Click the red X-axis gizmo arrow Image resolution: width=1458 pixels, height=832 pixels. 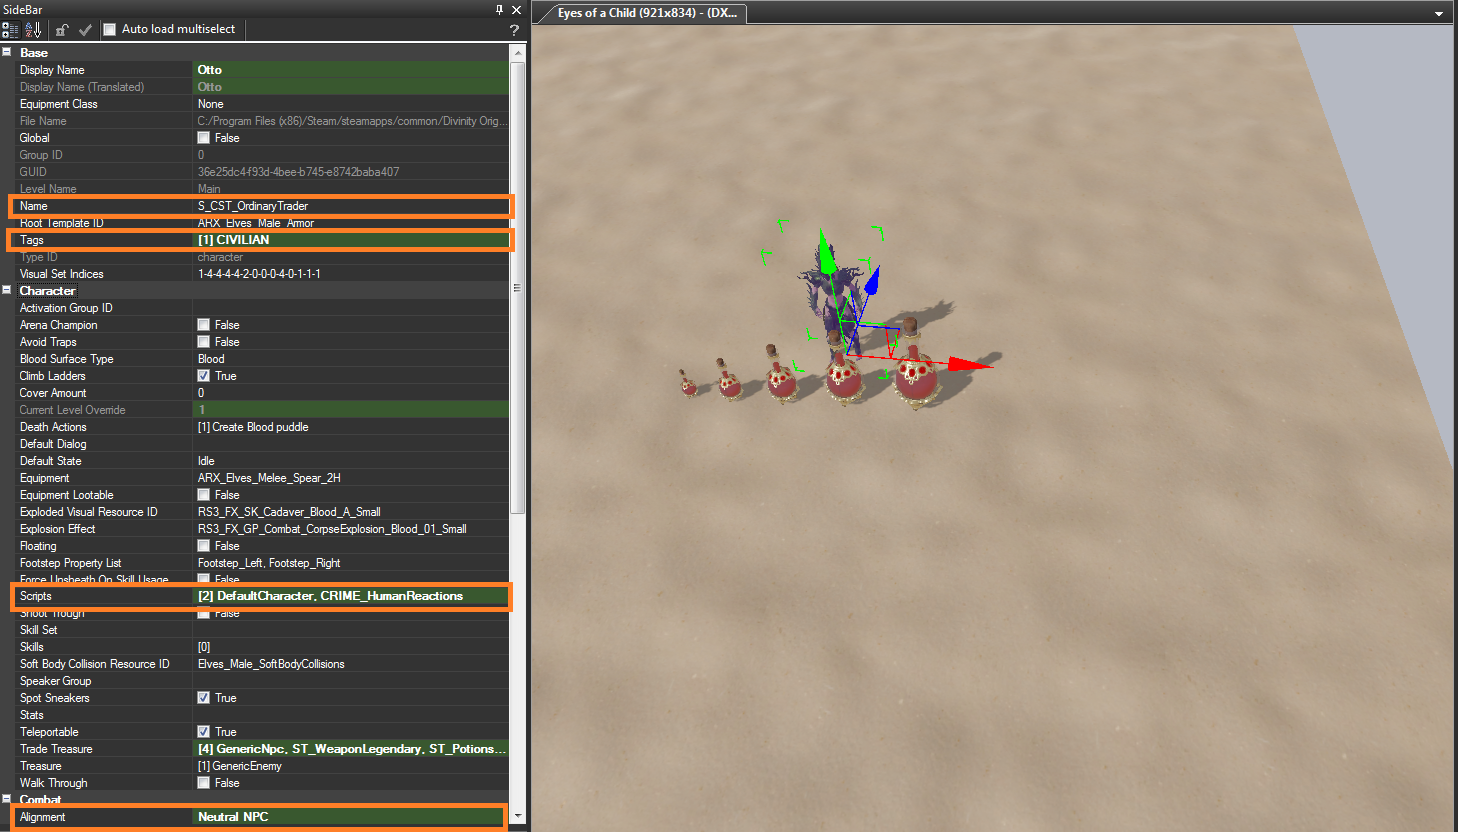click(x=969, y=364)
